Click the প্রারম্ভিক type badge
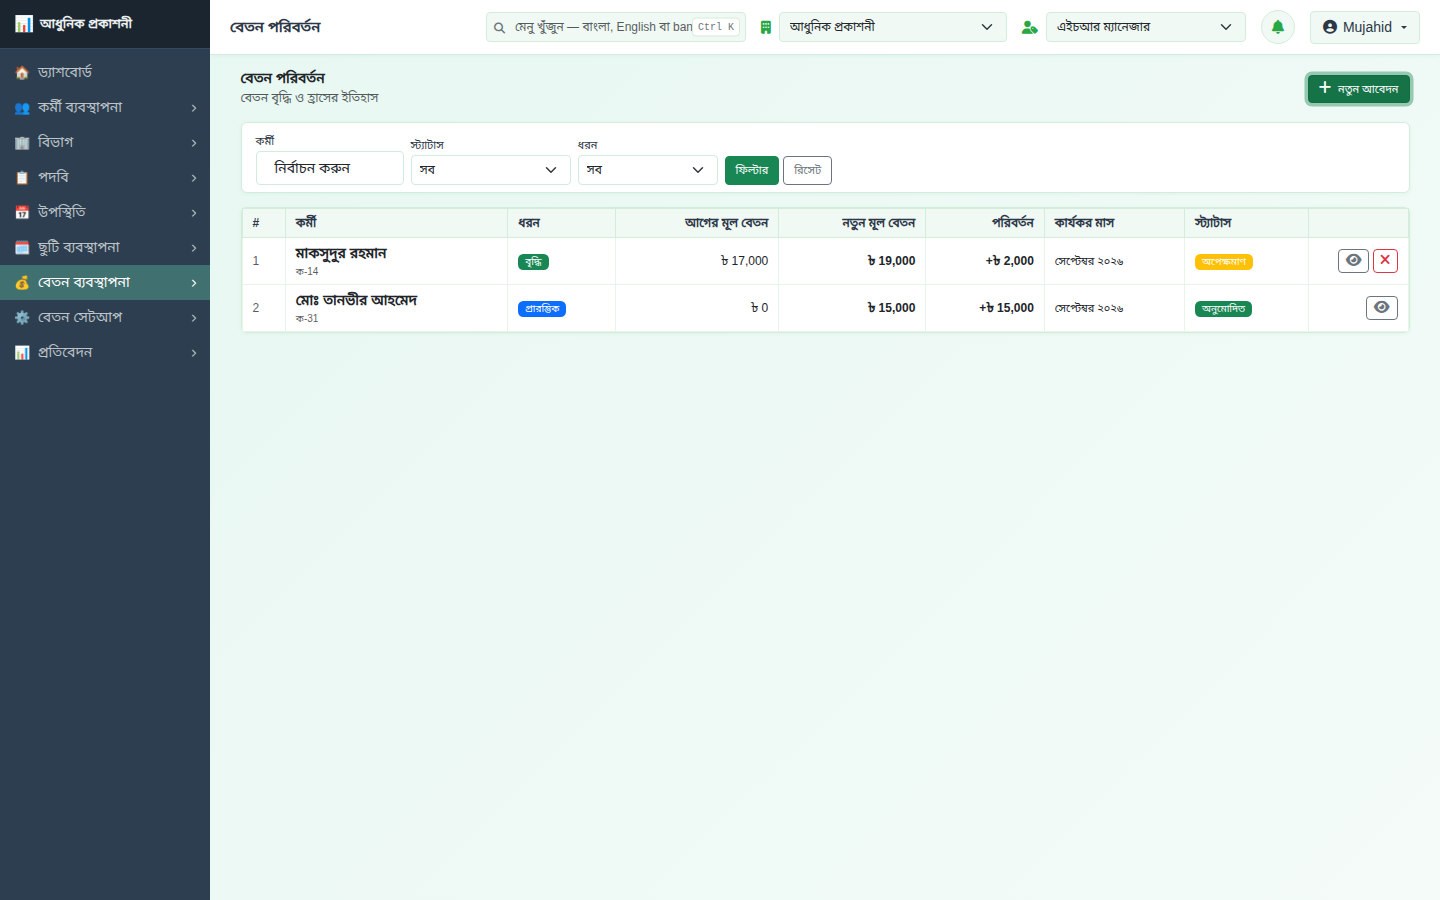The height and width of the screenshot is (900, 1440). (x=542, y=309)
